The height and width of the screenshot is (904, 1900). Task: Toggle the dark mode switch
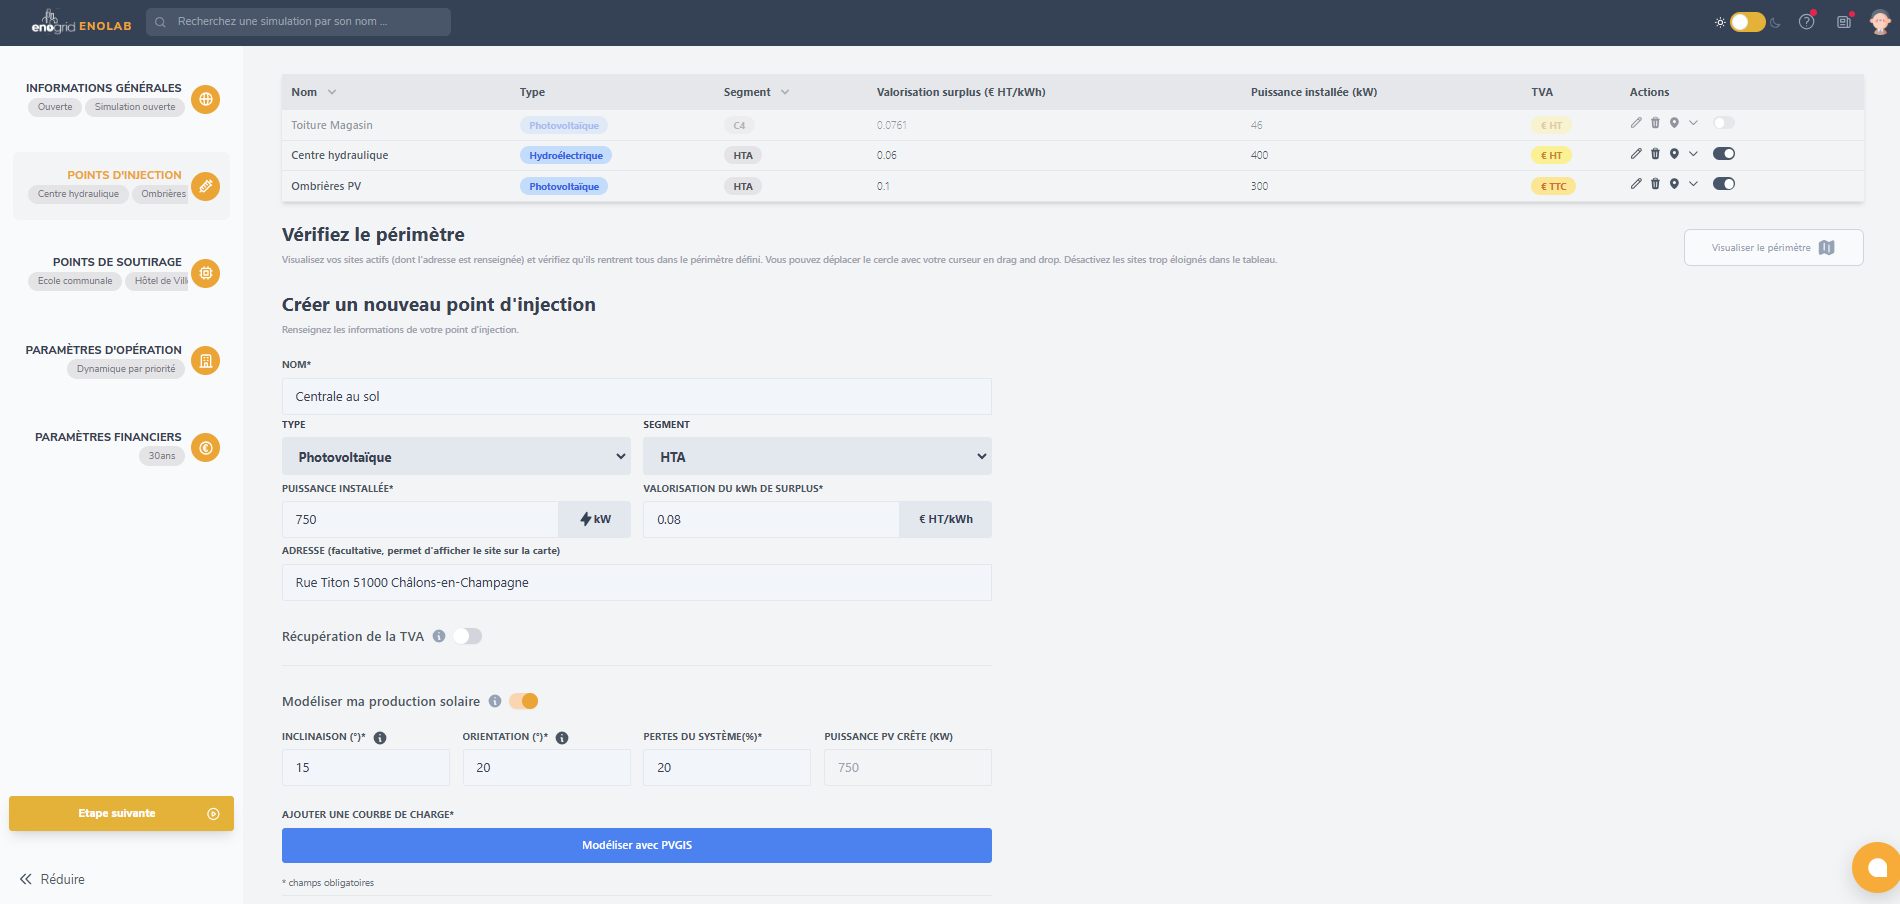tap(1747, 22)
